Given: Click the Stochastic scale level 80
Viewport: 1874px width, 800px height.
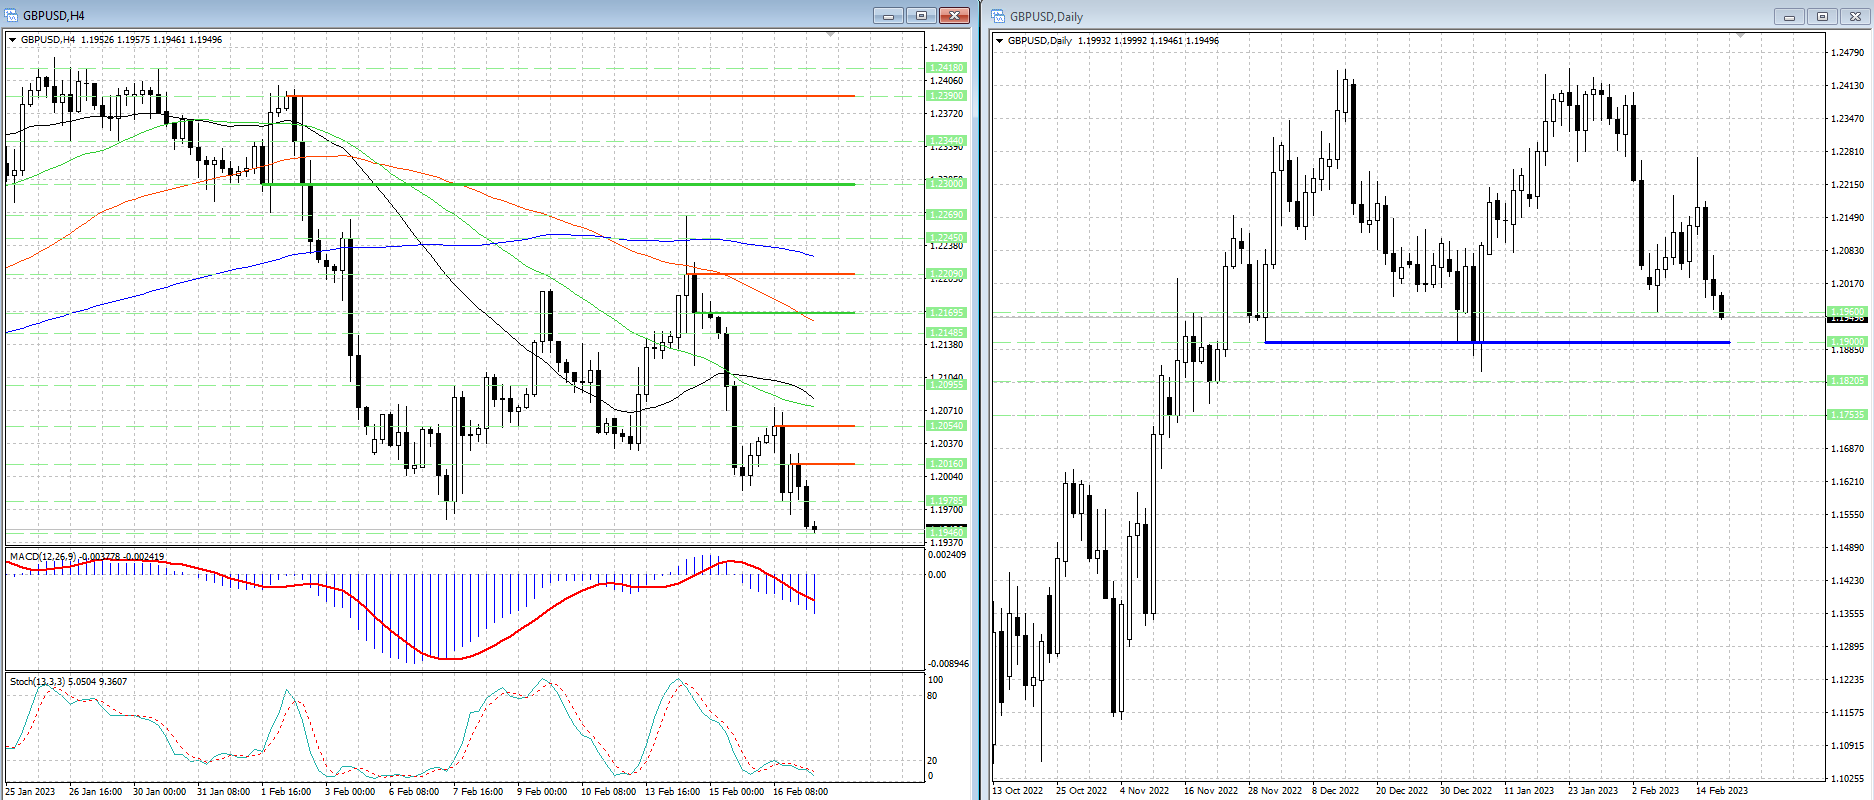Looking at the screenshot, I should coord(932,696).
